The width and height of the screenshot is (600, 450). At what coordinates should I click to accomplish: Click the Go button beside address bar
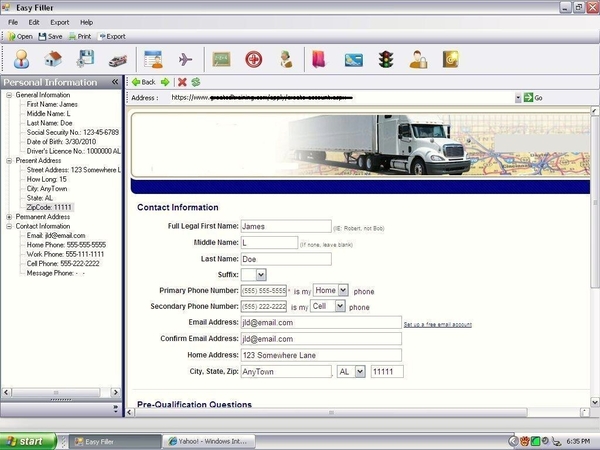(x=533, y=98)
